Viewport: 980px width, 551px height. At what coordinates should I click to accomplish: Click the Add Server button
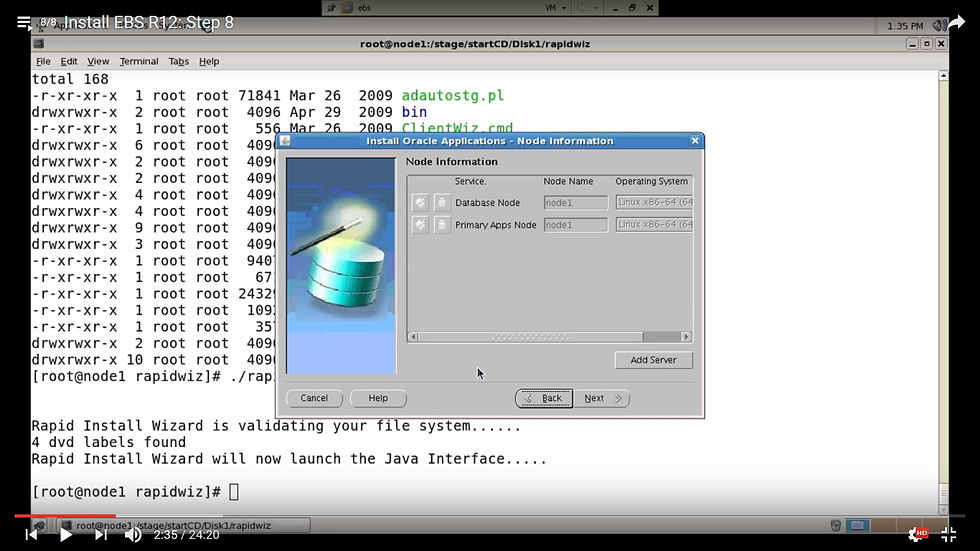pyautogui.click(x=653, y=360)
